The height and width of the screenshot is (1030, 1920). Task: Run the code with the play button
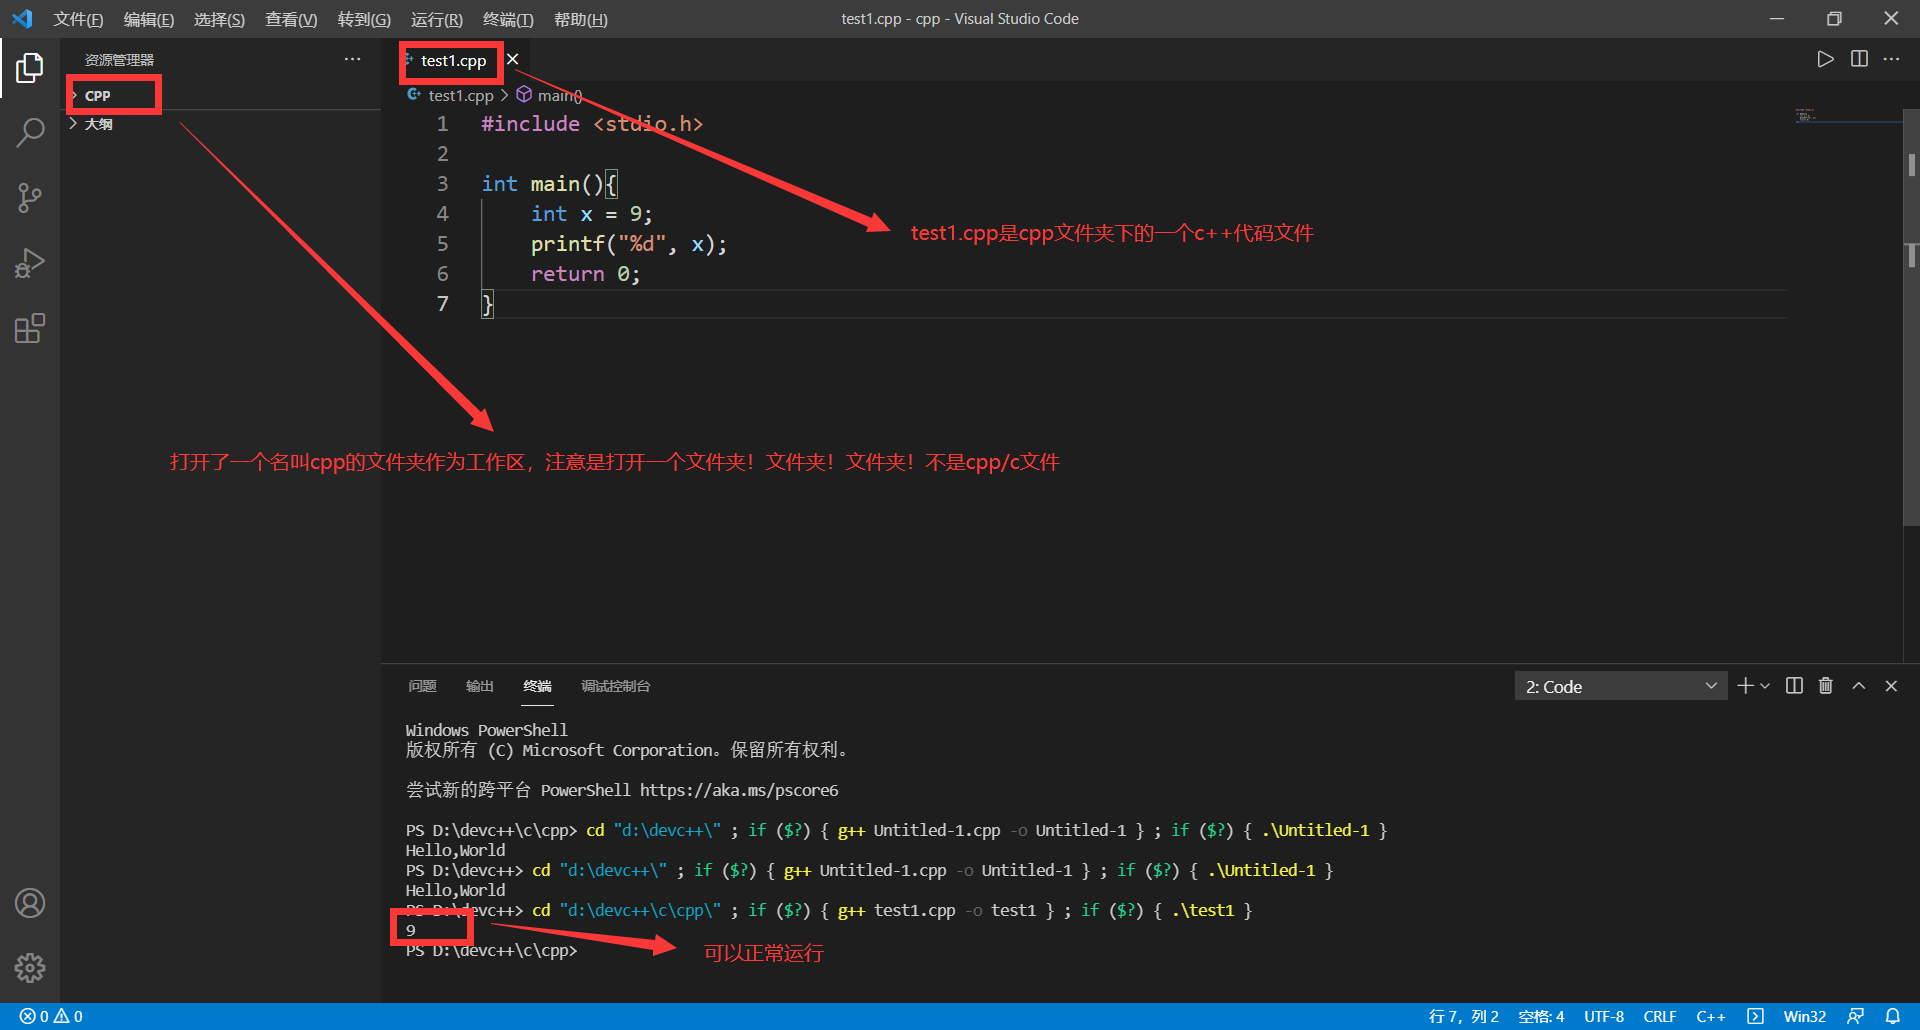1824,58
